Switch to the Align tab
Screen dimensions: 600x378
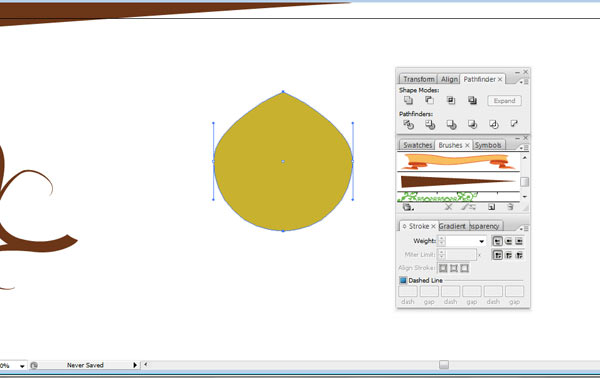[449, 79]
